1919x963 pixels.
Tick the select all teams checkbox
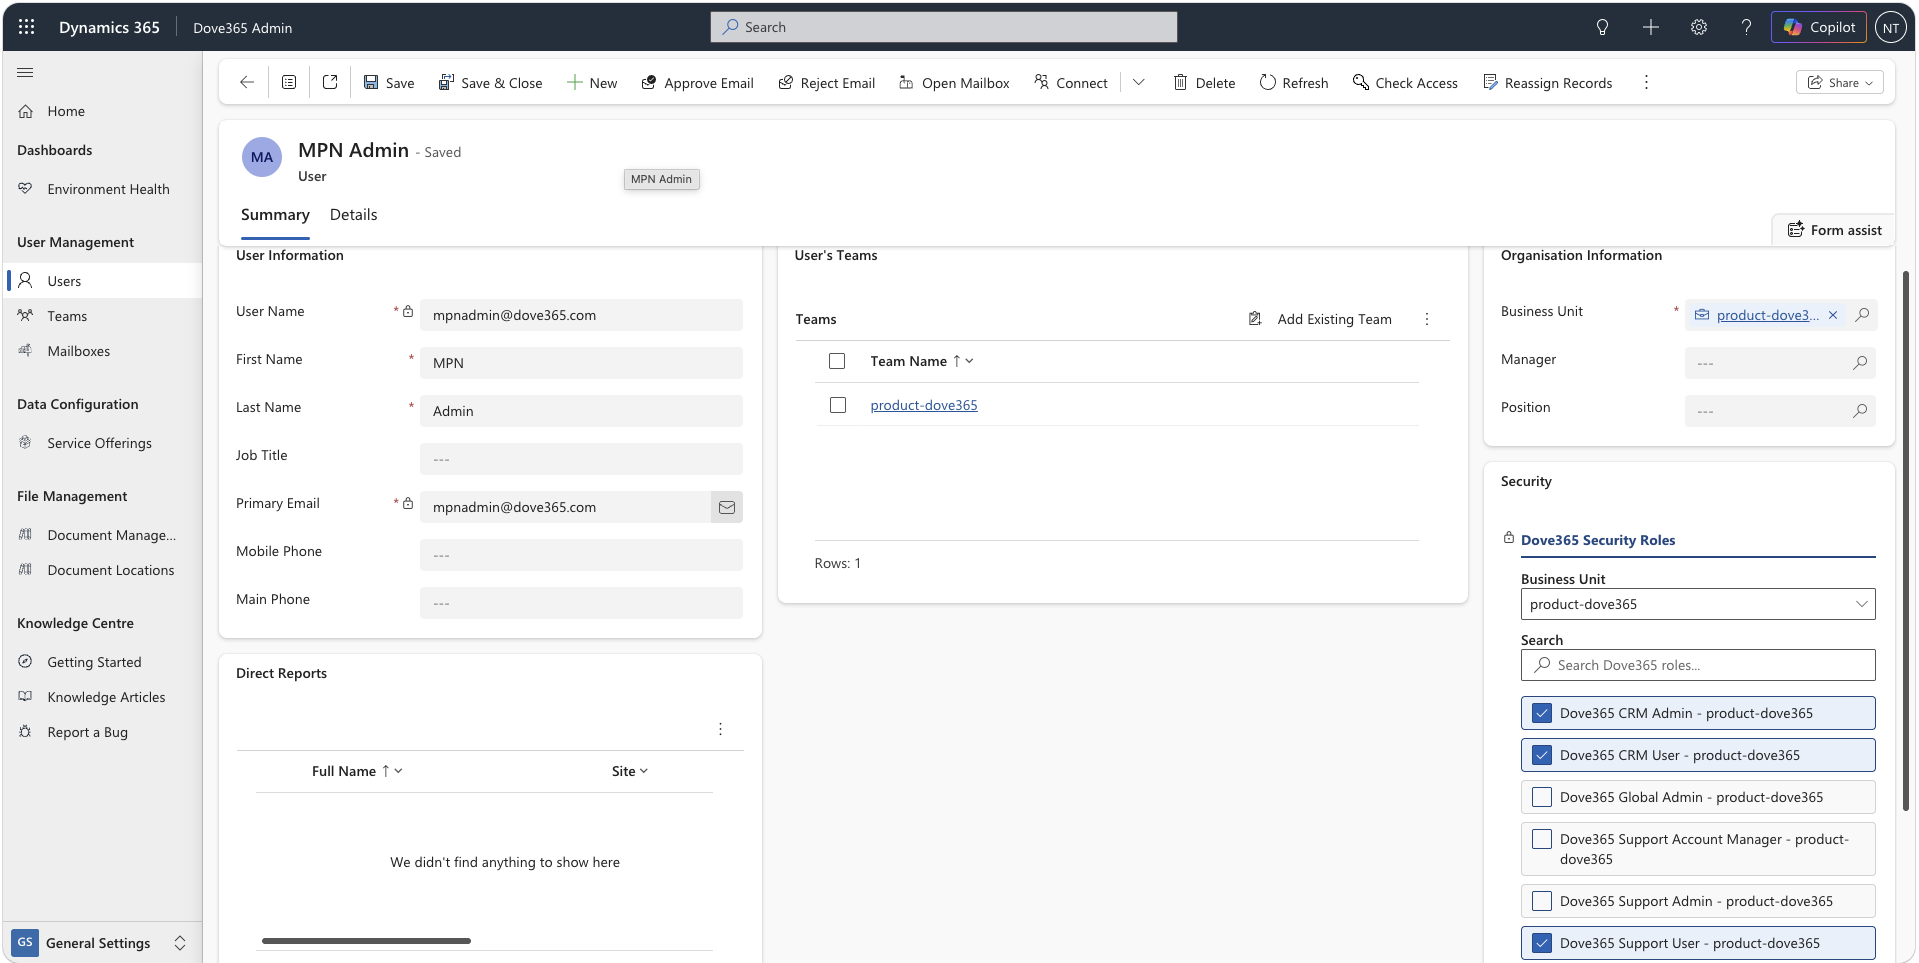point(837,361)
